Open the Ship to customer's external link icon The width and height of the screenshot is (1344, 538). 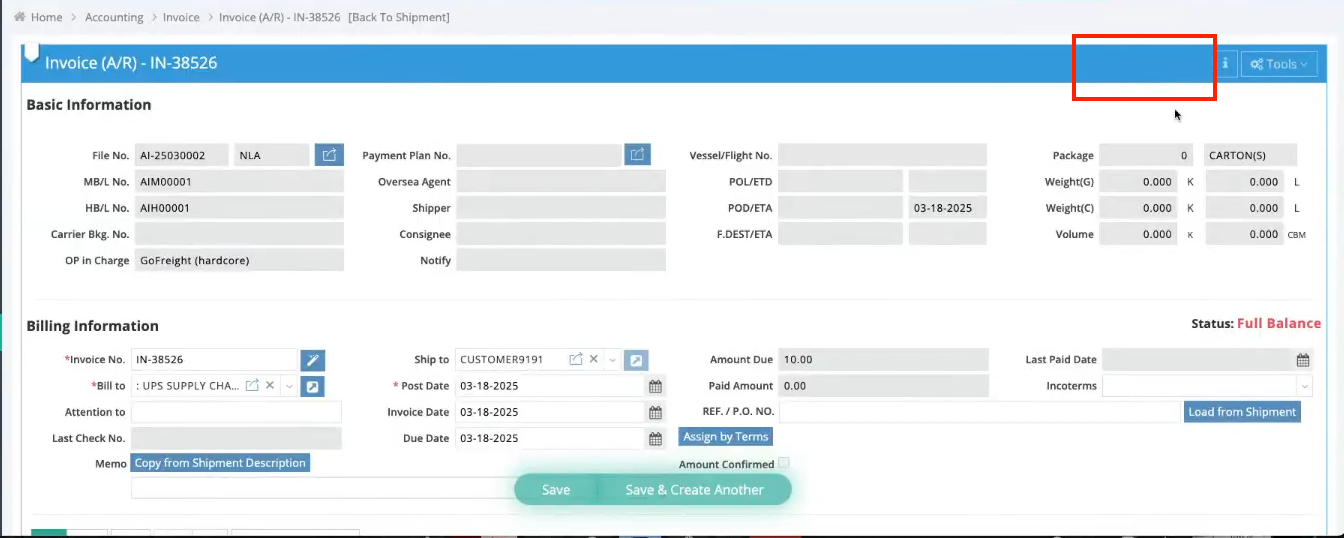coord(576,360)
